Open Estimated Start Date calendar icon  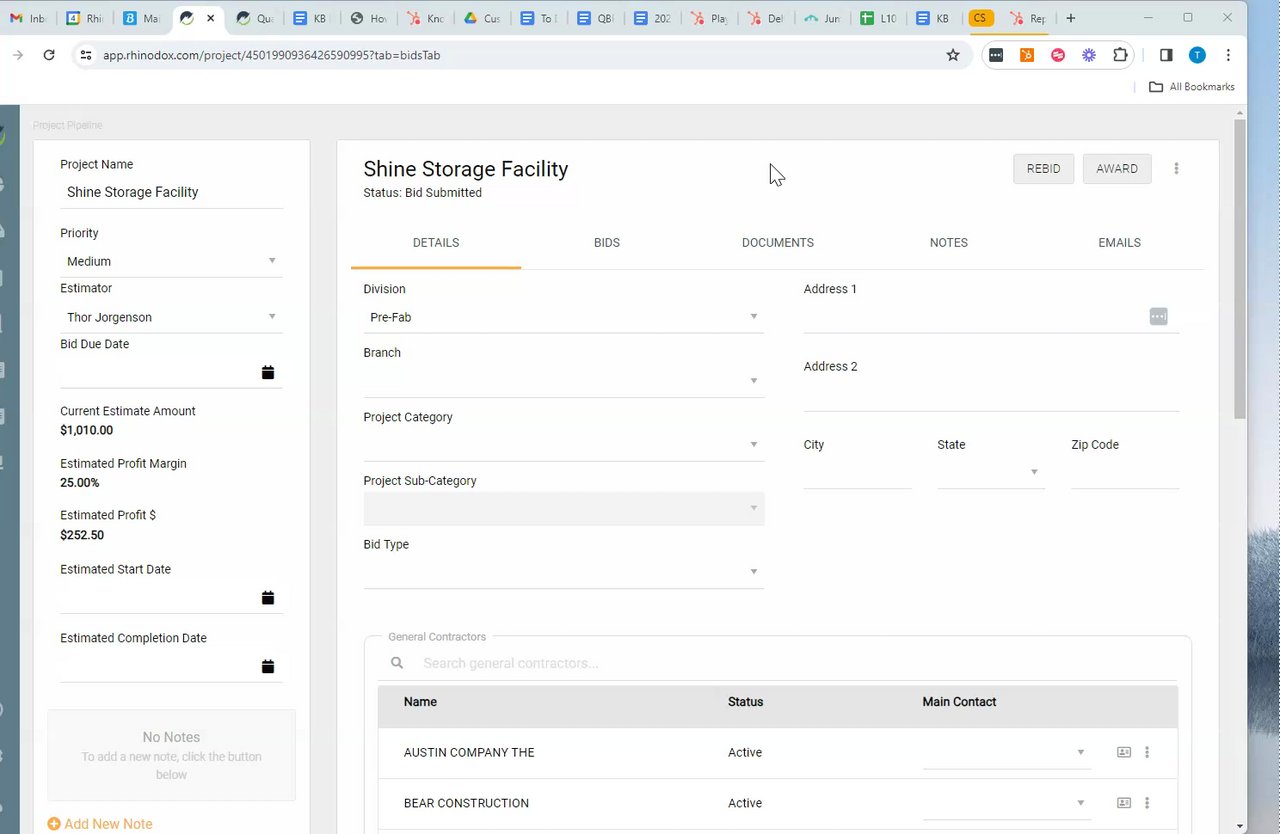(268, 598)
